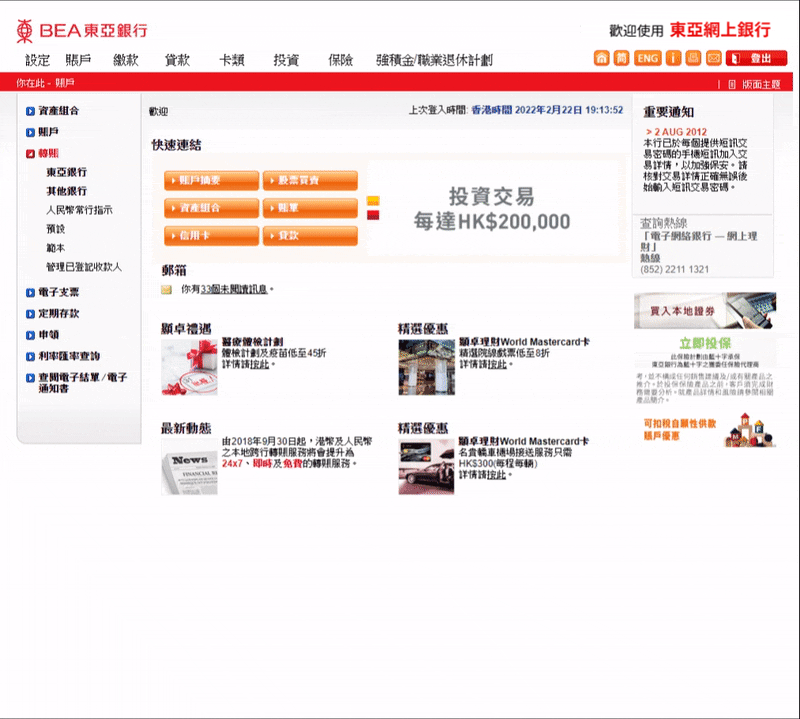Click the 股票買賣 quick link button
Viewport: 800px width, 719px height.
coord(310,181)
